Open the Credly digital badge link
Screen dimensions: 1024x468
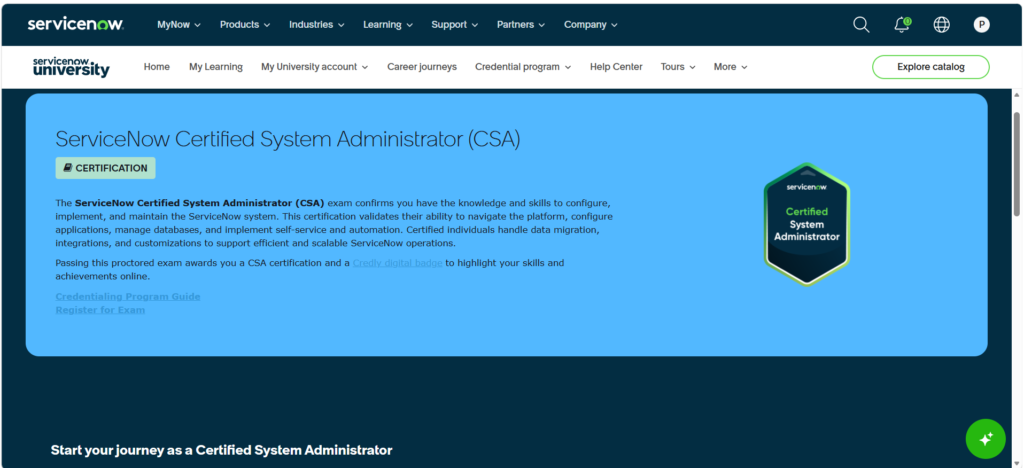click(x=398, y=263)
